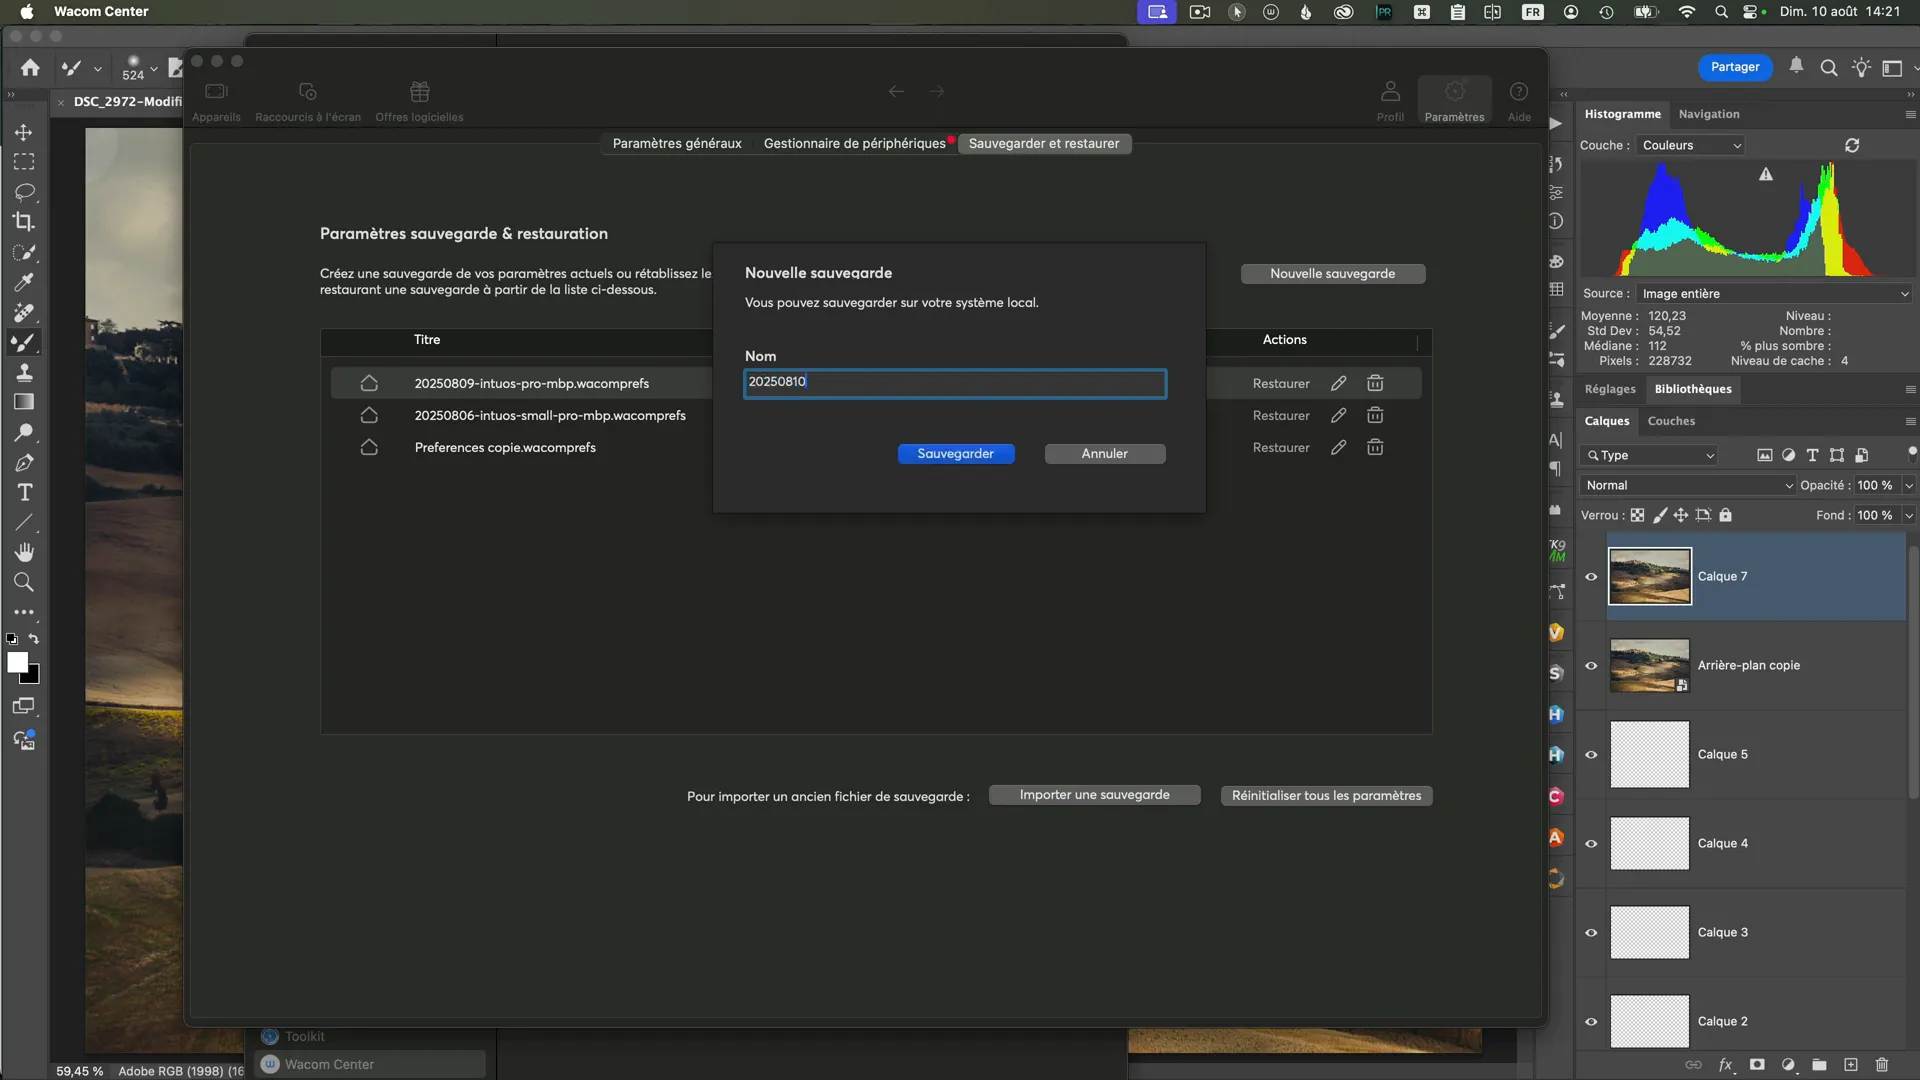Select the Rectangular Marquee tool
The height and width of the screenshot is (1080, 1920).
click(24, 162)
